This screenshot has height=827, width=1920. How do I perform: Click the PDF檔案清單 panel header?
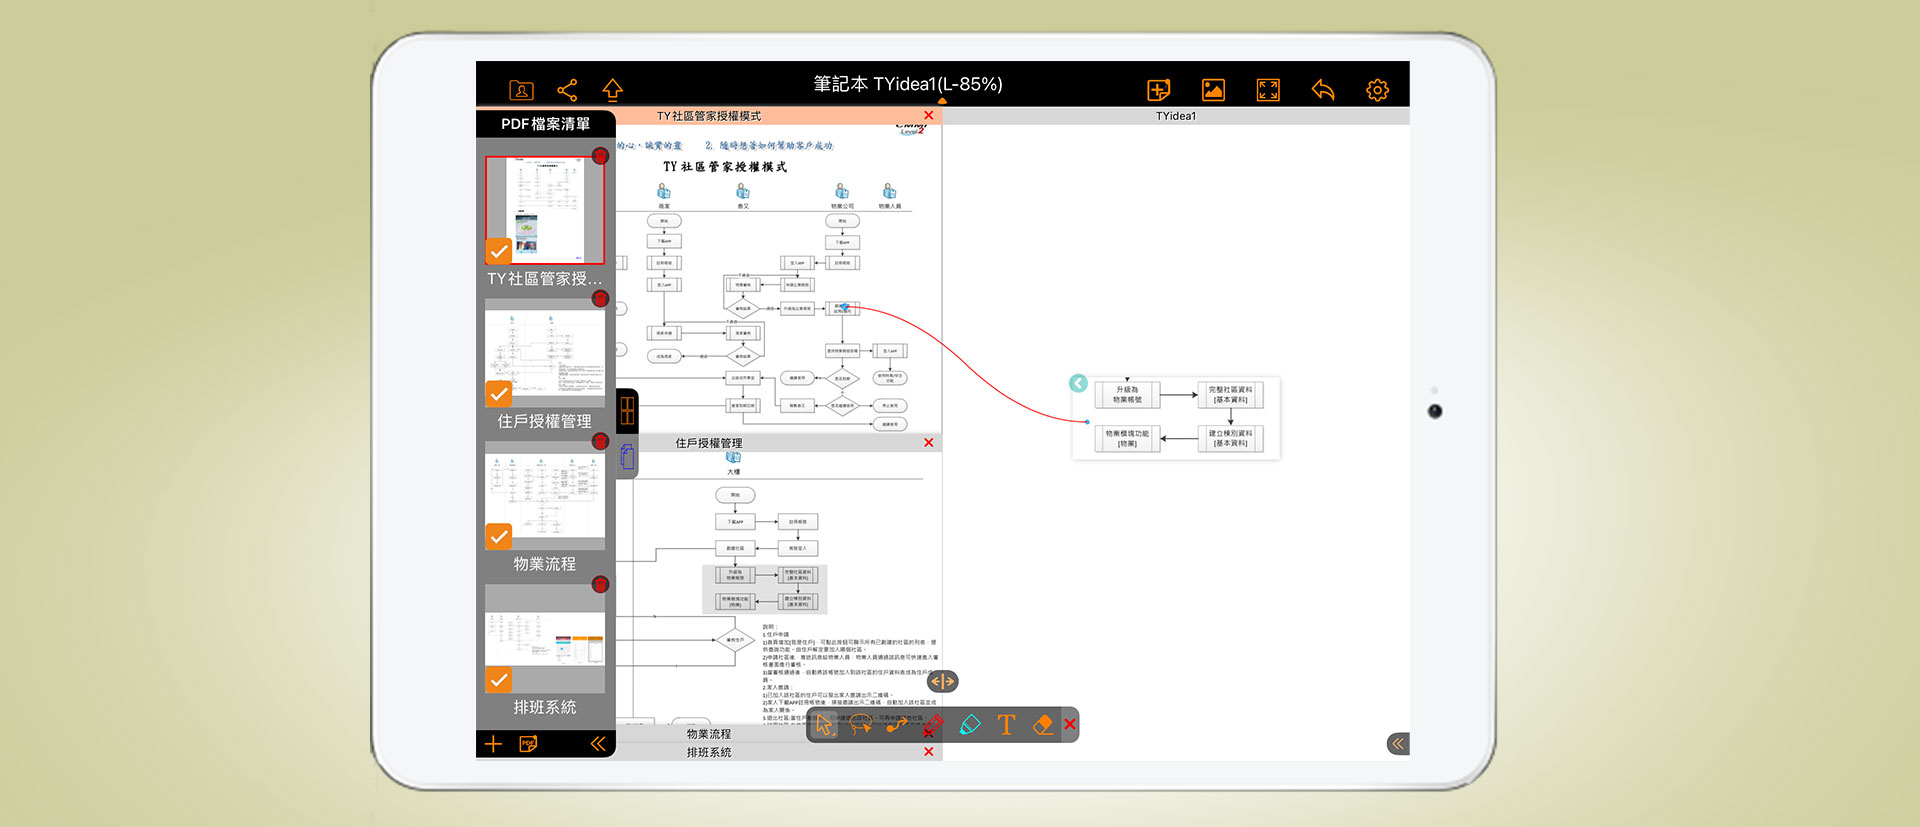pyautogui.click(x=546, y=124)
